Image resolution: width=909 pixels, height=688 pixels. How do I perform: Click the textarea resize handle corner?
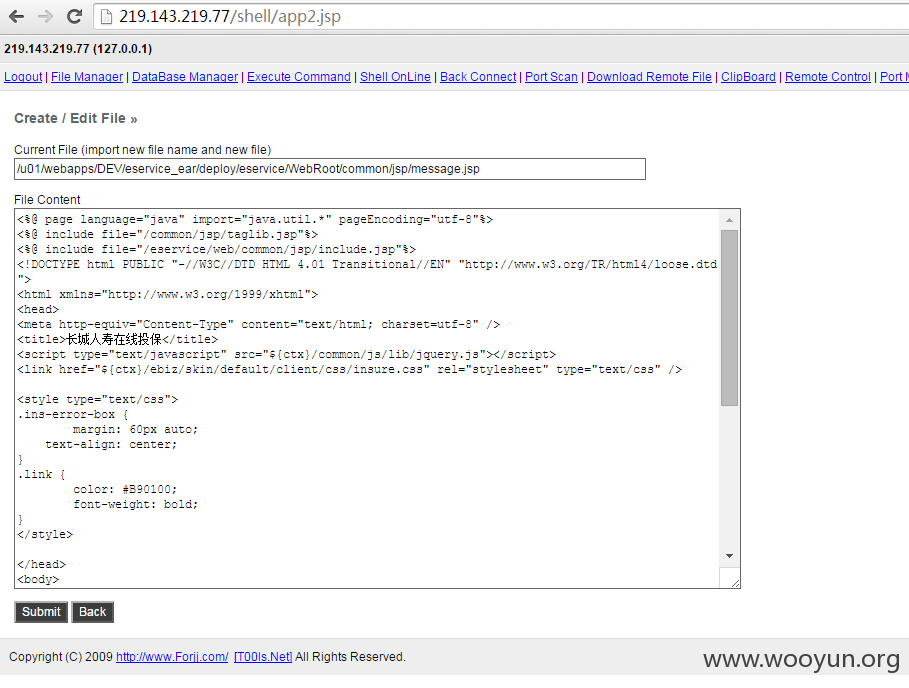pos(735,583)
